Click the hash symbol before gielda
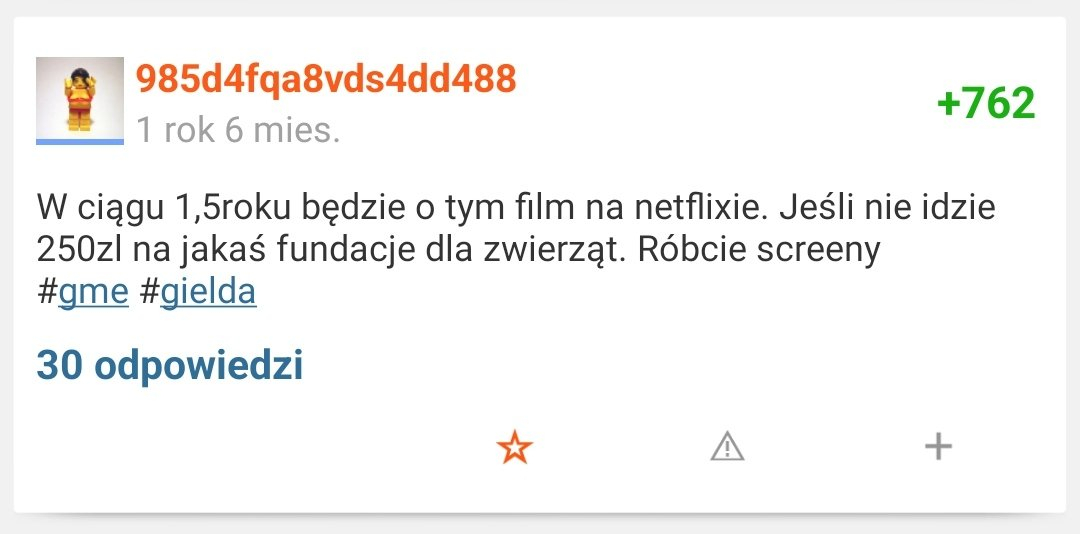Viewport: 1080px width, 534px height. coord(149,294)
